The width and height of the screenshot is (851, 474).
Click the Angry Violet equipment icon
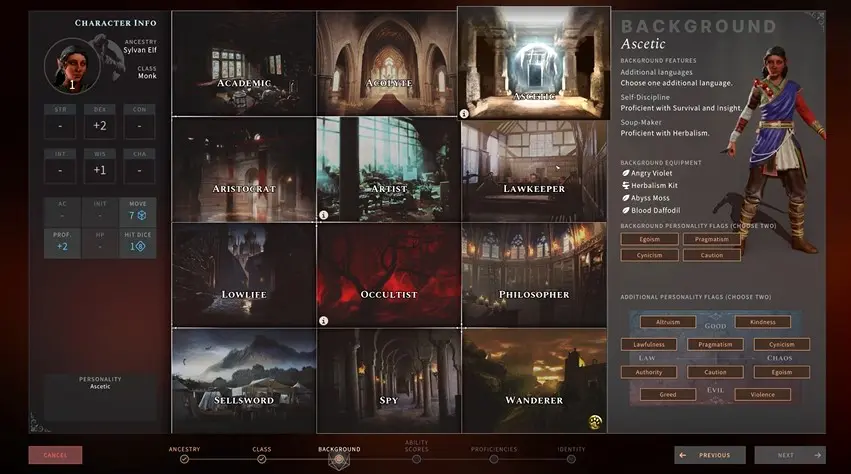pyautogui.click(x=626, y=173)
